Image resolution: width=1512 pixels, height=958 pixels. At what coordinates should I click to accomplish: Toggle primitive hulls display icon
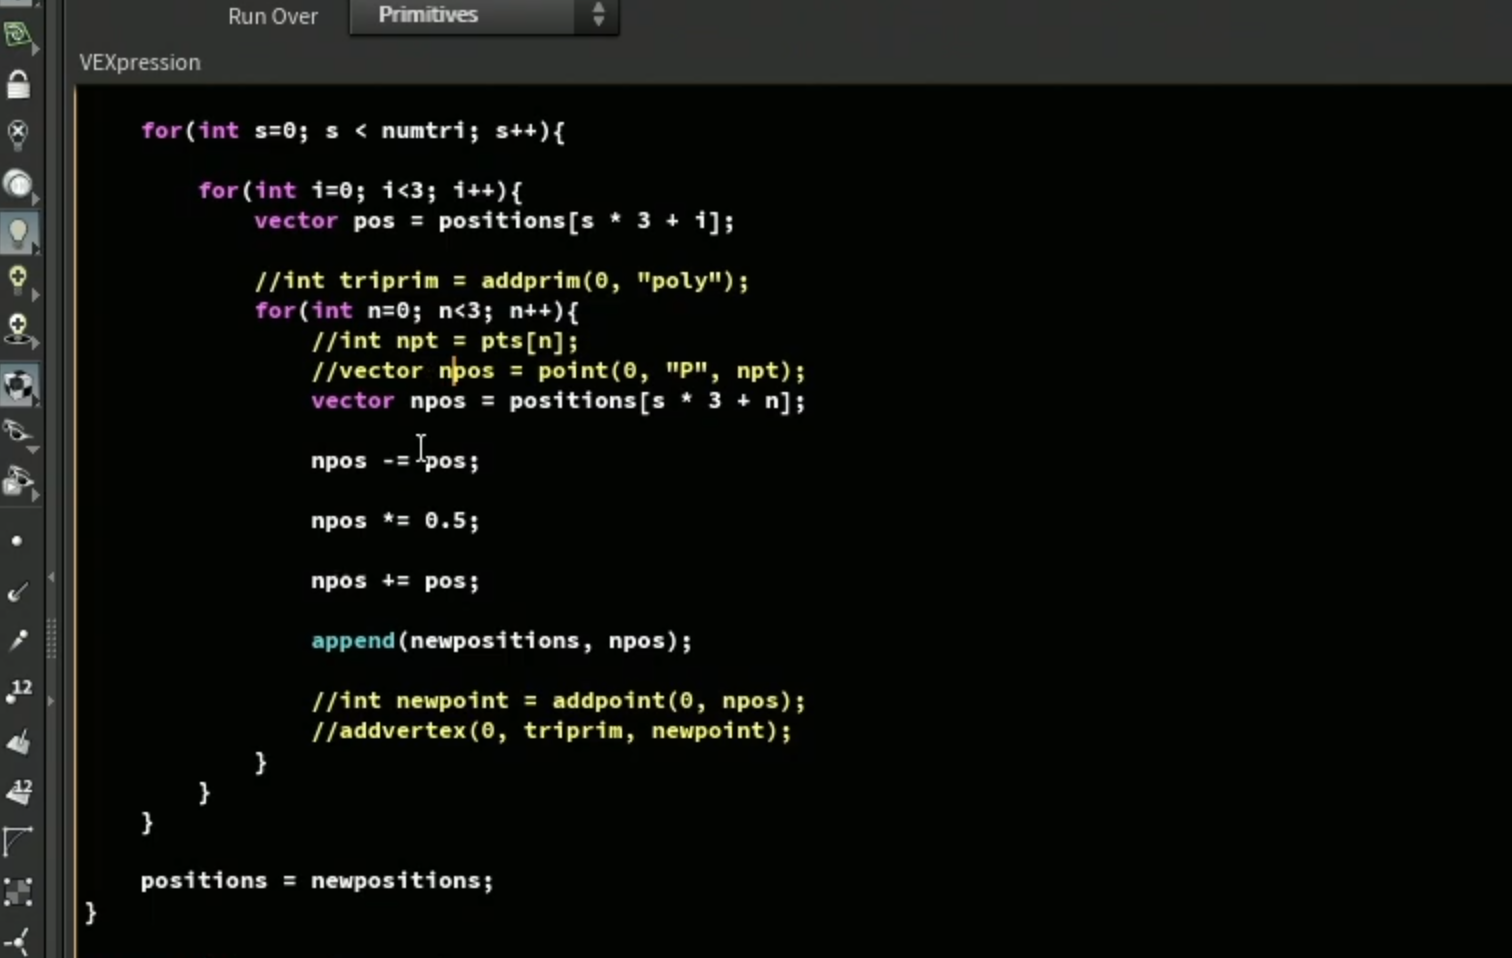[18, 841]
